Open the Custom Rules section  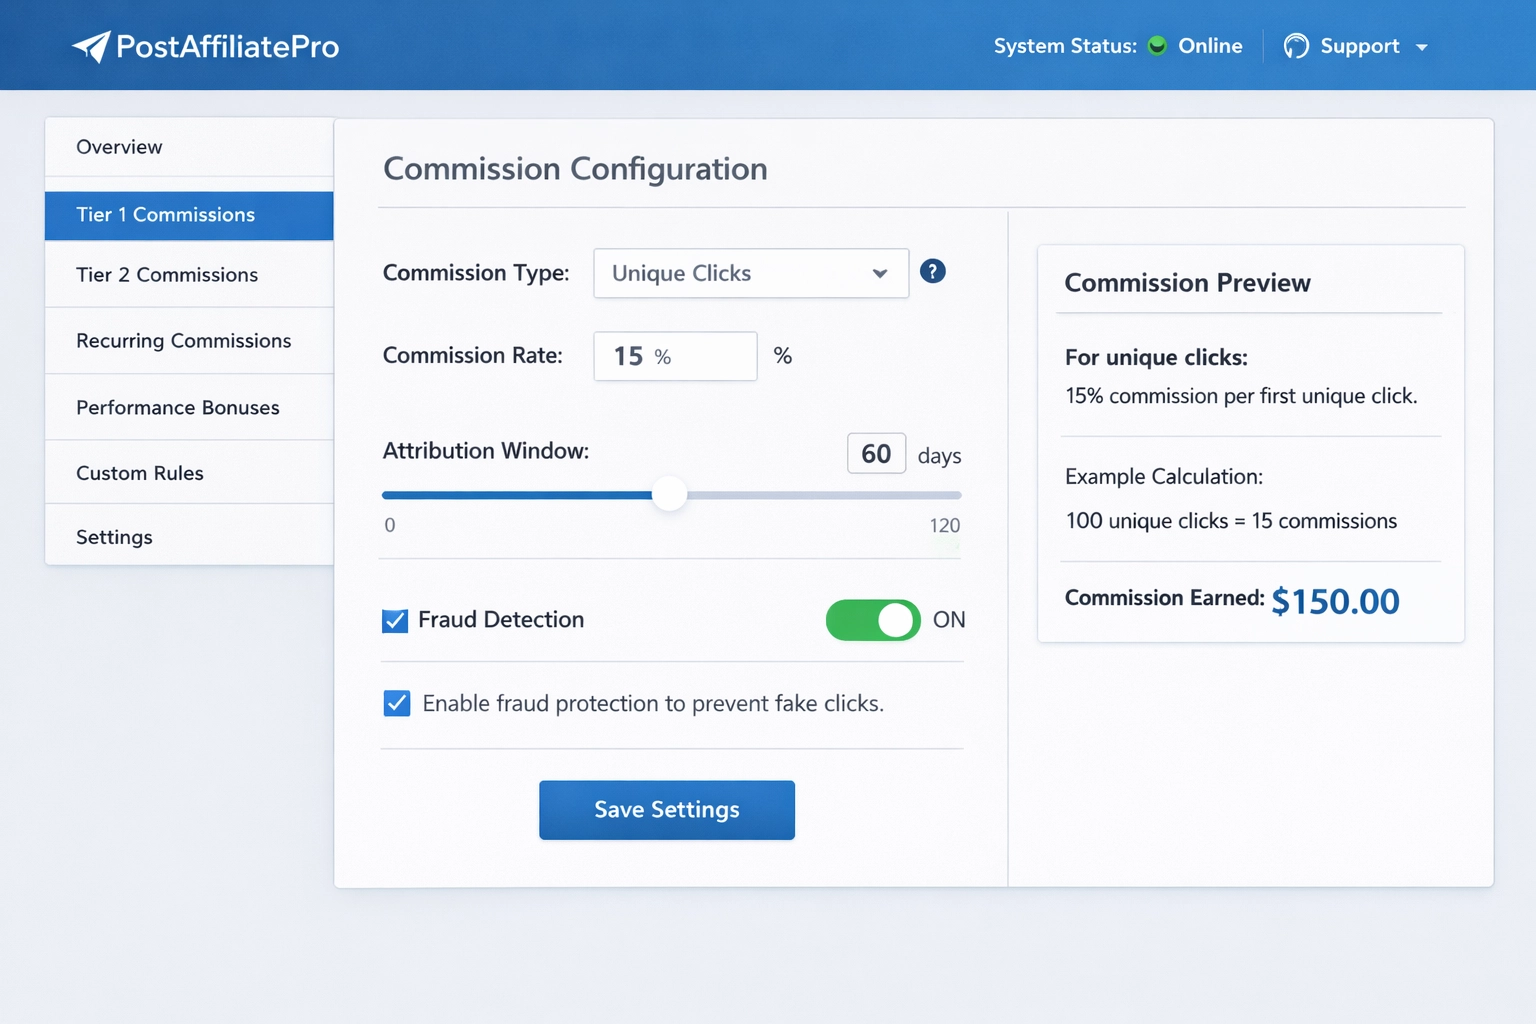pyautogui.click(x=140, y=473)
